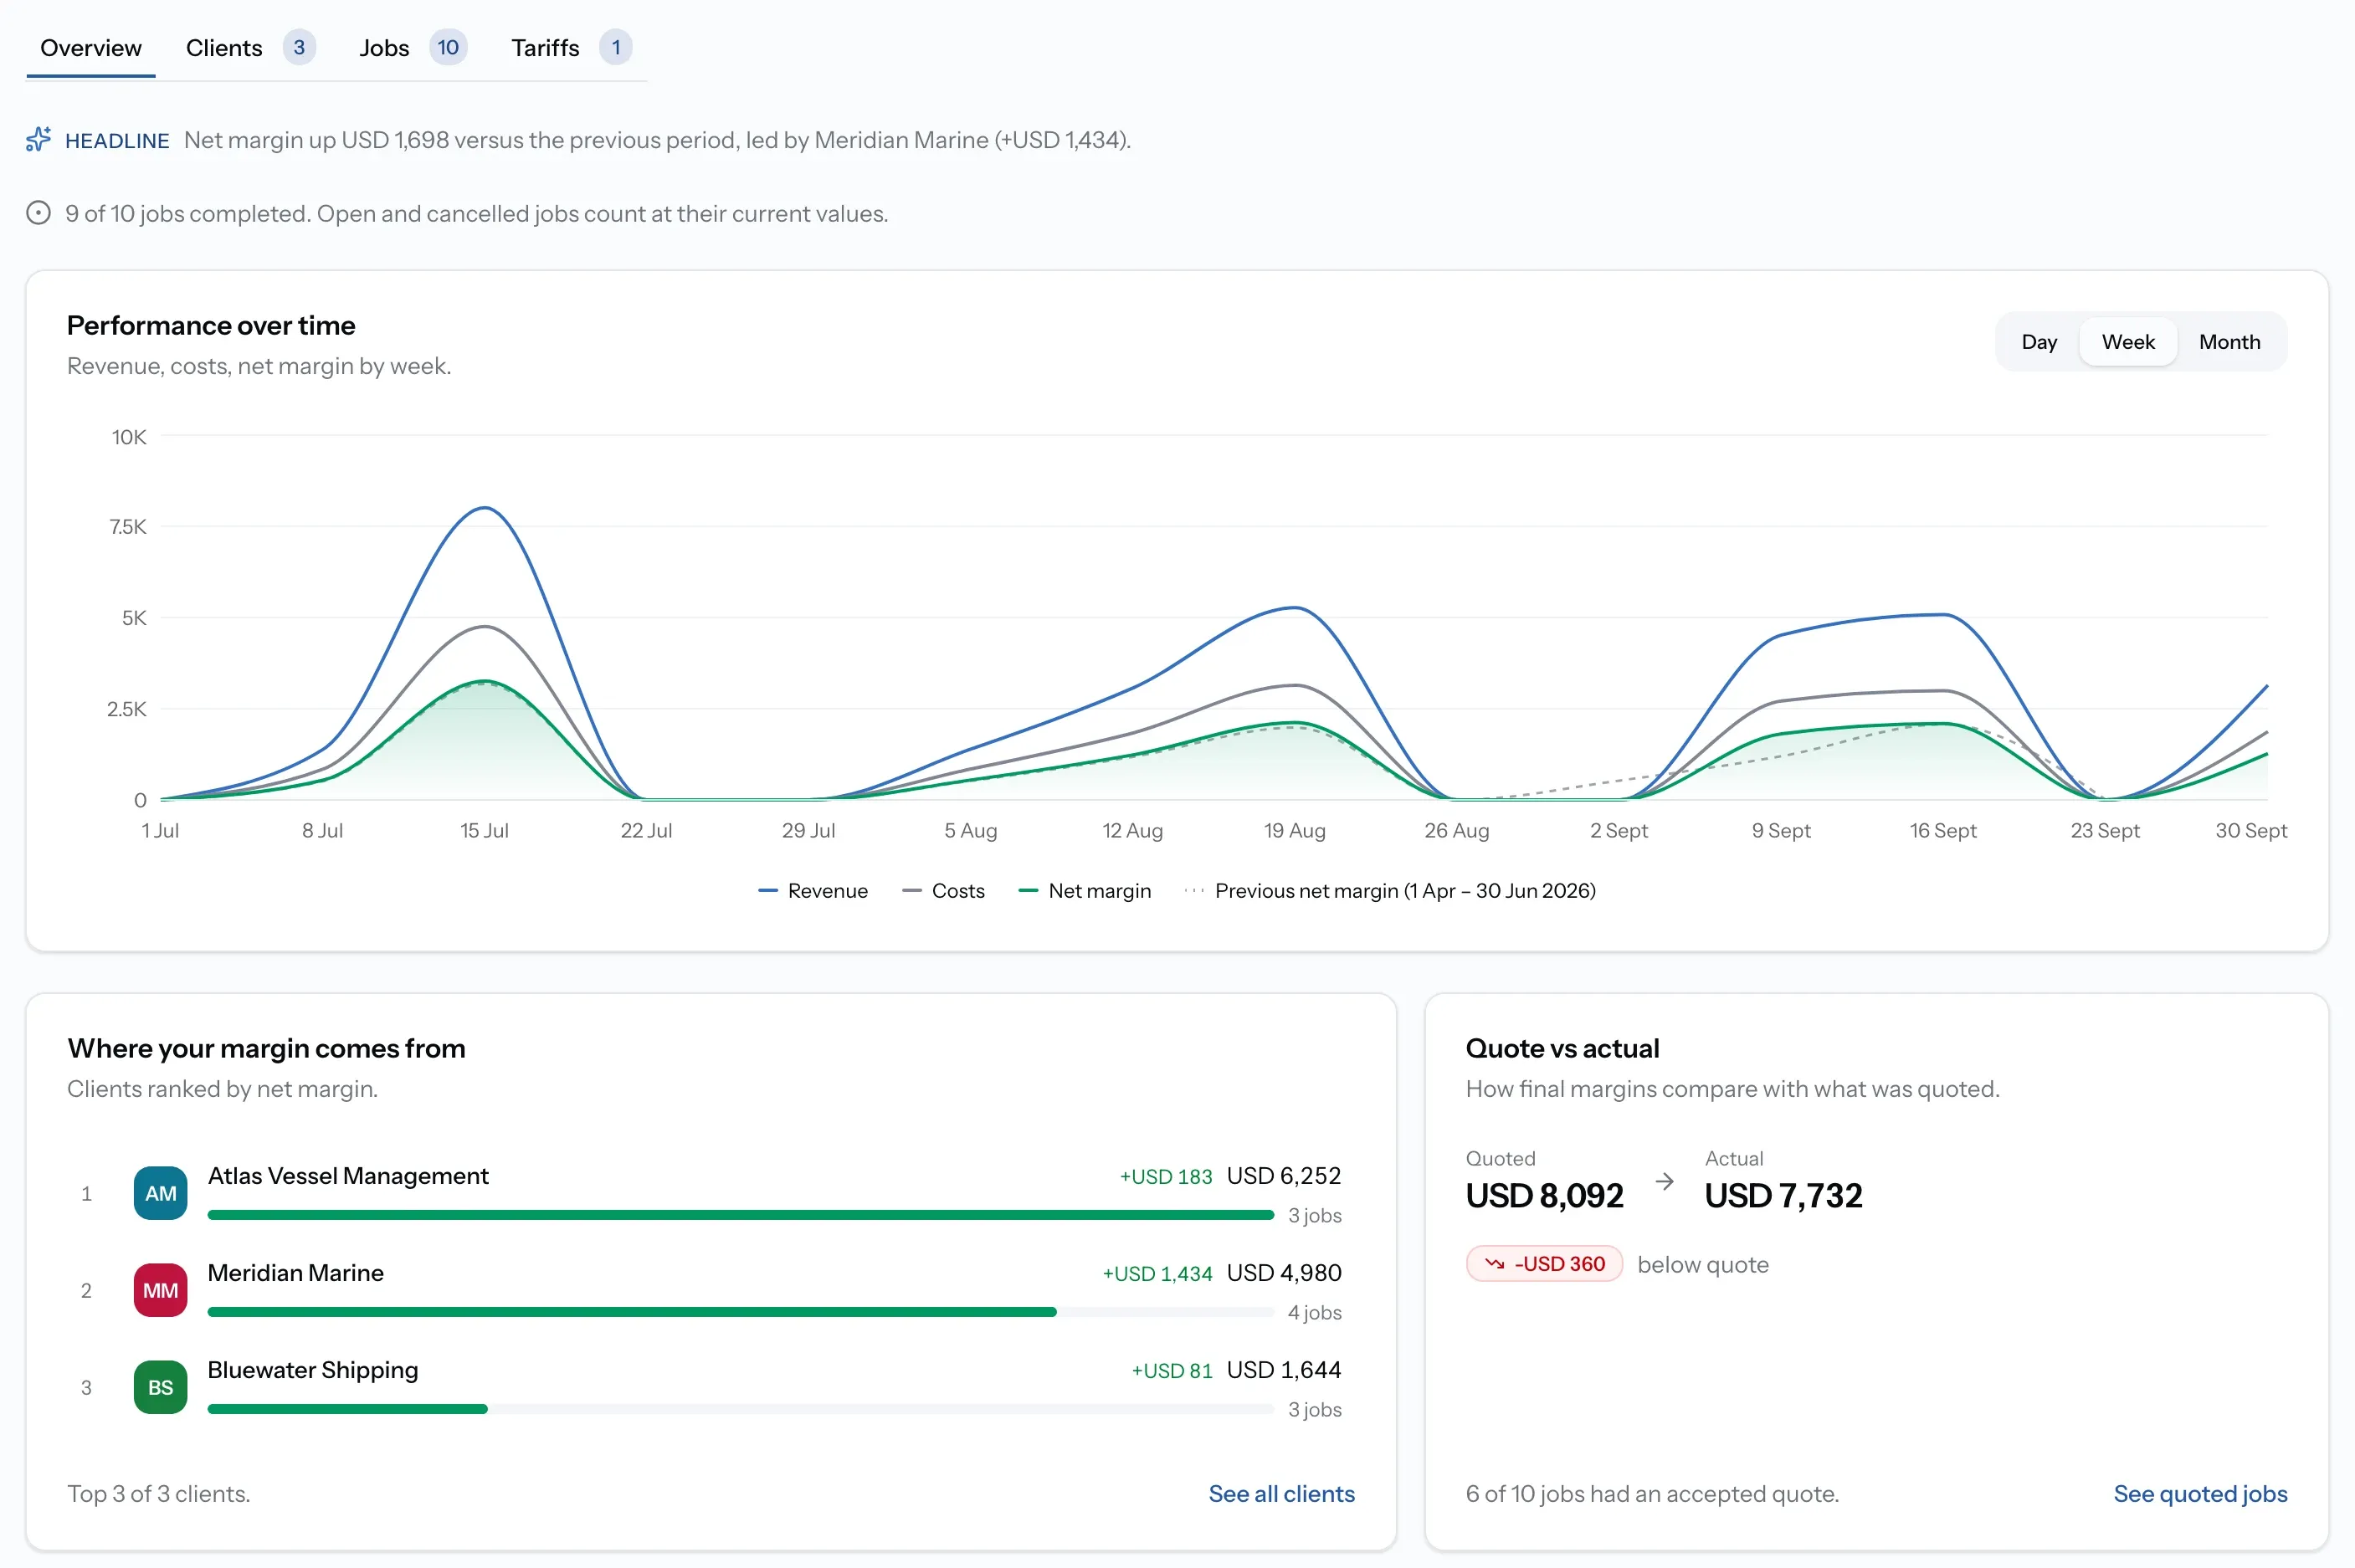Viewport: 2355px width, 1568px height.
Task: Open the Overview tab
Action: click(91, 48)
